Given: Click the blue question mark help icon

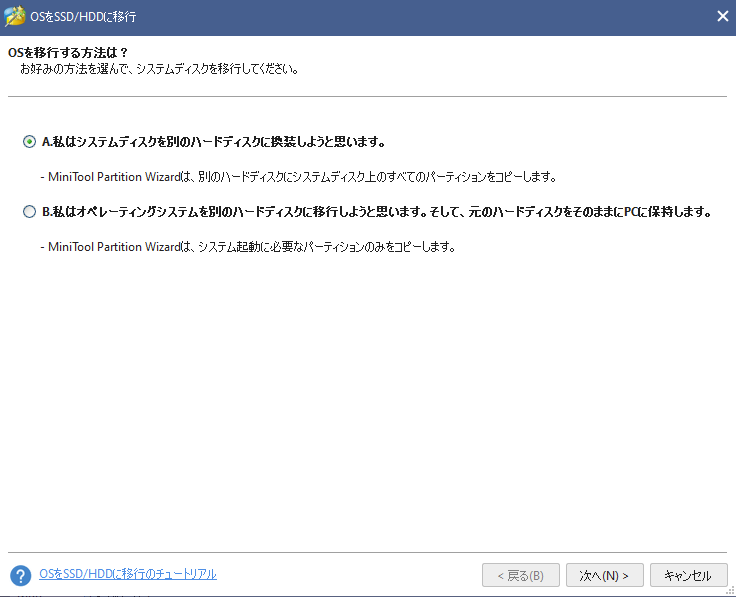Looking at the screenshot, I should (21, 575).
